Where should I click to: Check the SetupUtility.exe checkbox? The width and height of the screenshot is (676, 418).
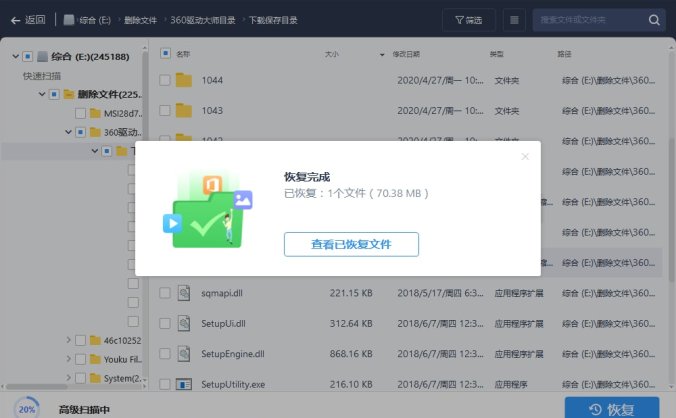(165, 384)
